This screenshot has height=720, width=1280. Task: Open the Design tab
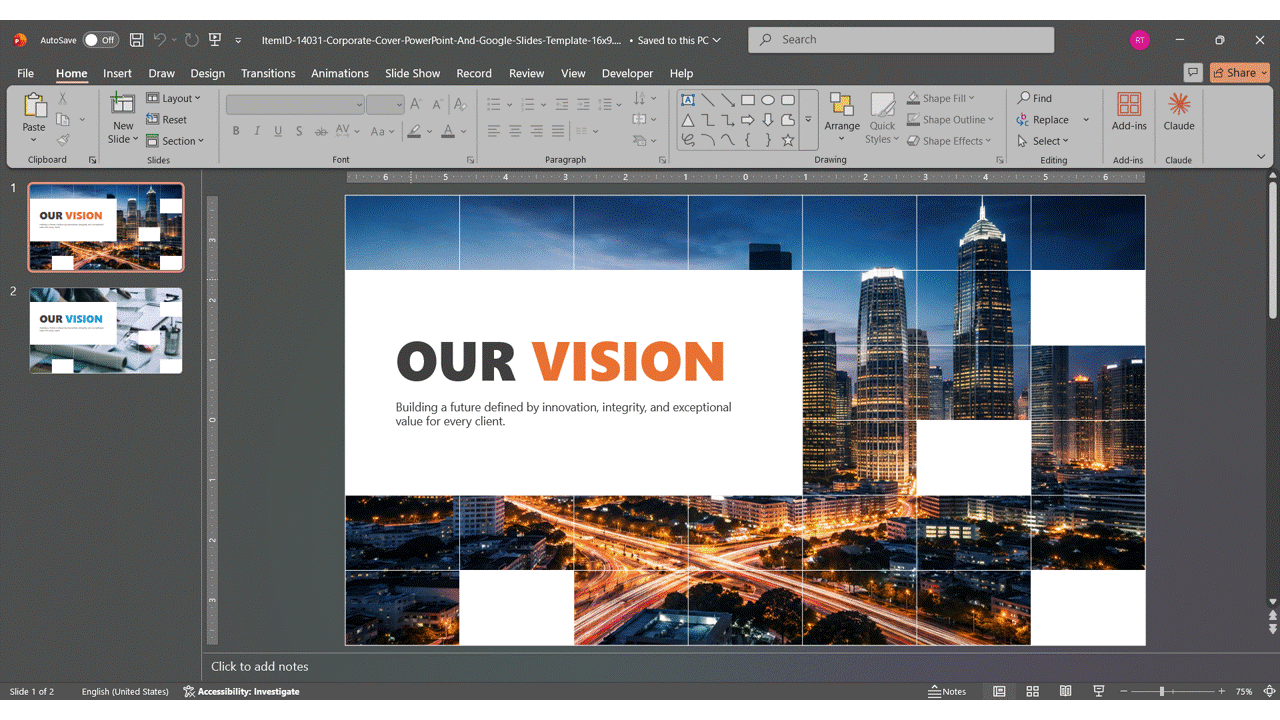(x=207, y=73)
